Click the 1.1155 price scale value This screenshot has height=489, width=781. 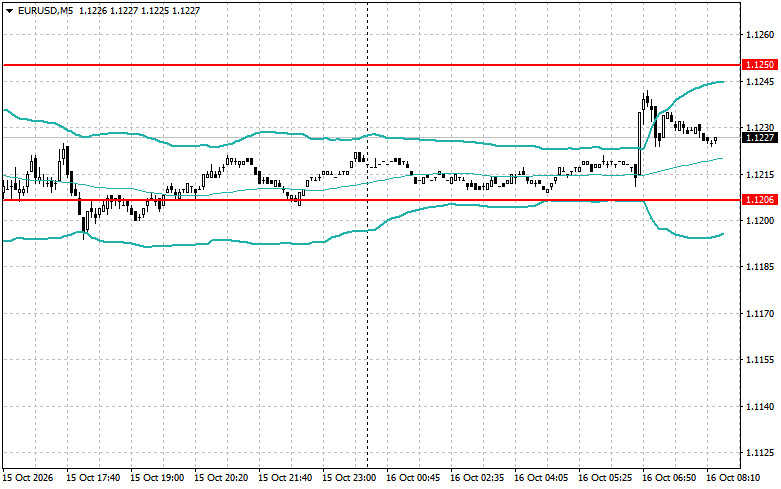[x=760, y=360]
